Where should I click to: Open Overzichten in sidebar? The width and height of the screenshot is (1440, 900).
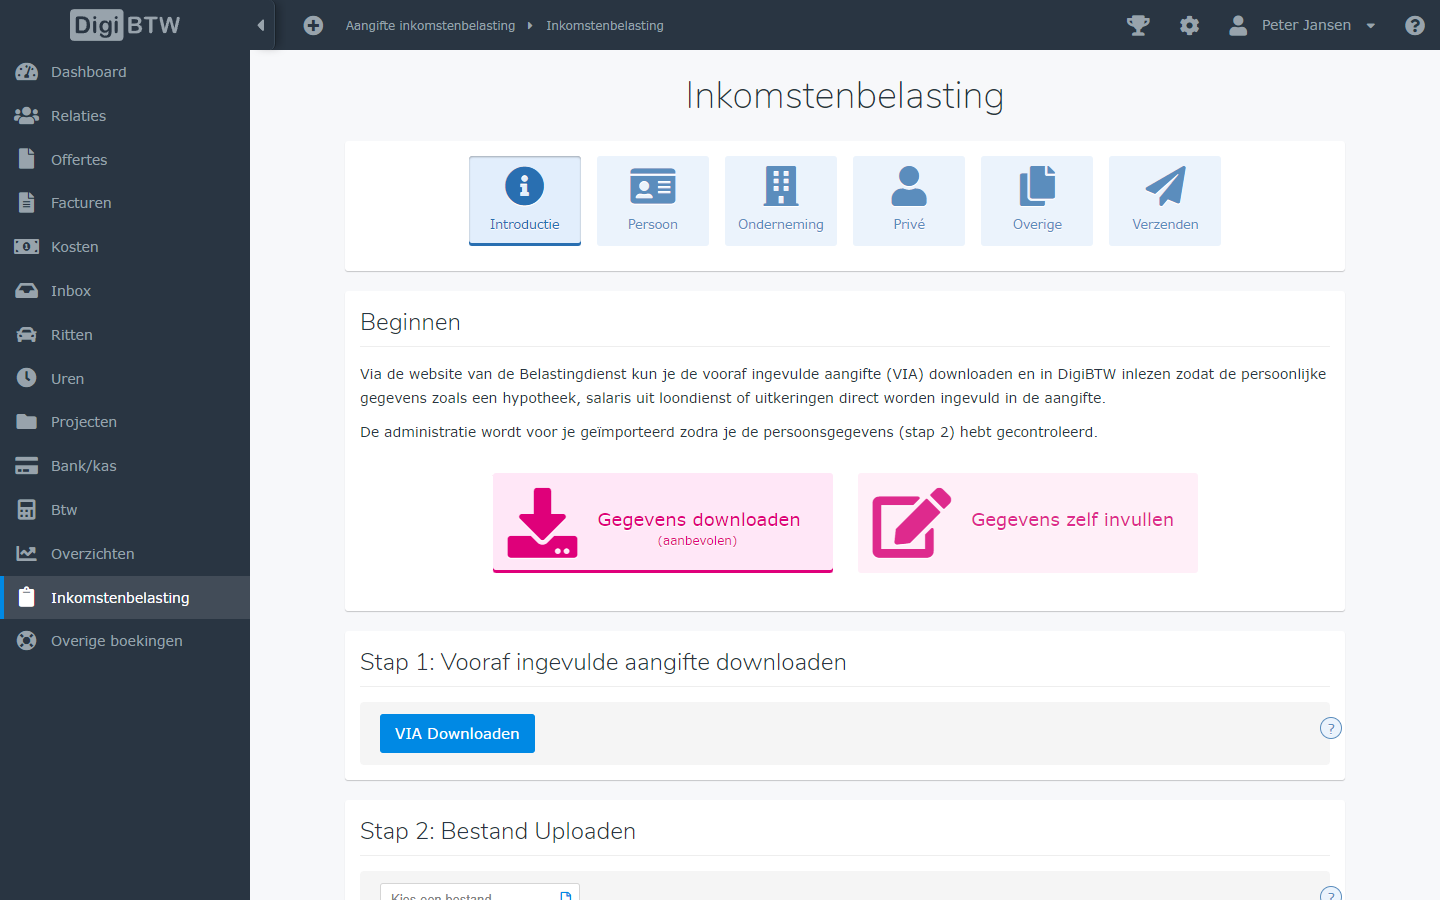pyautogui.click(x=93, y=554)
